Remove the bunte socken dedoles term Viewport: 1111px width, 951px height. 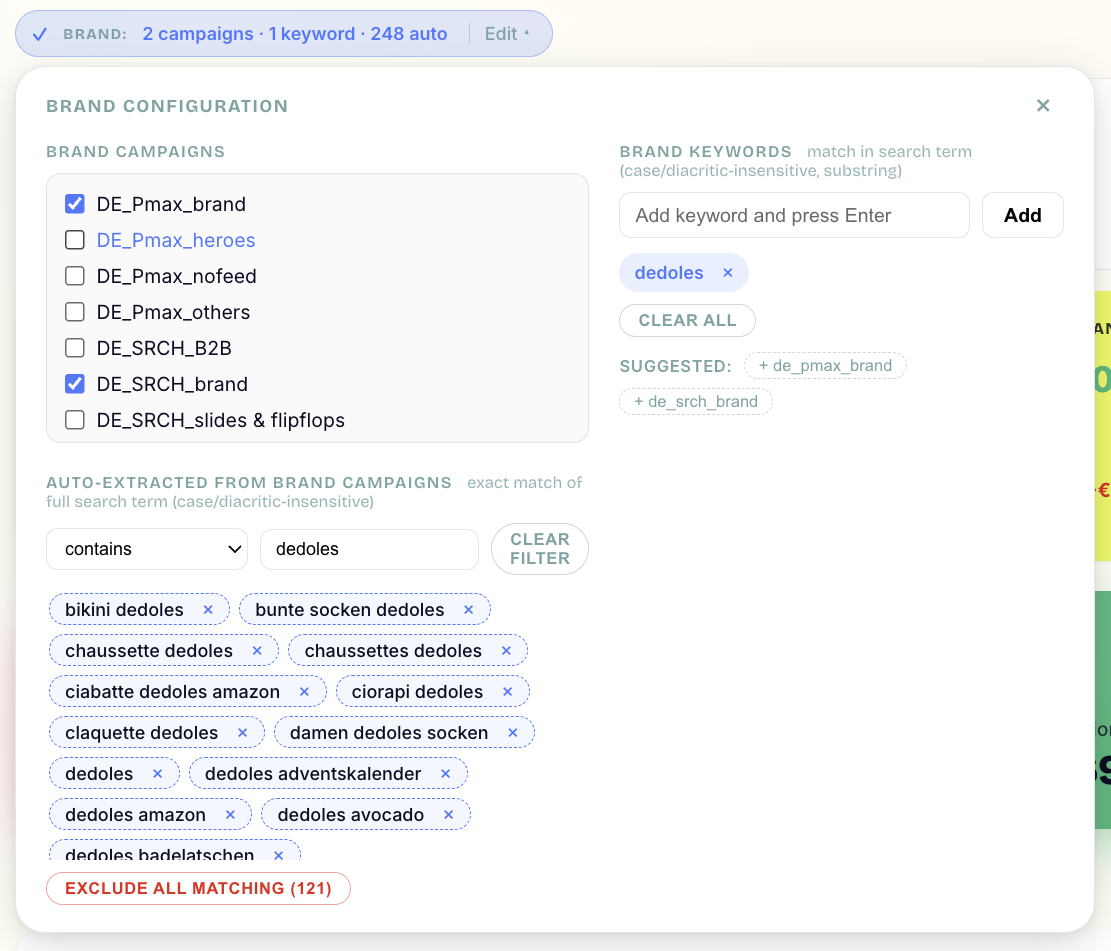point(468,610)
